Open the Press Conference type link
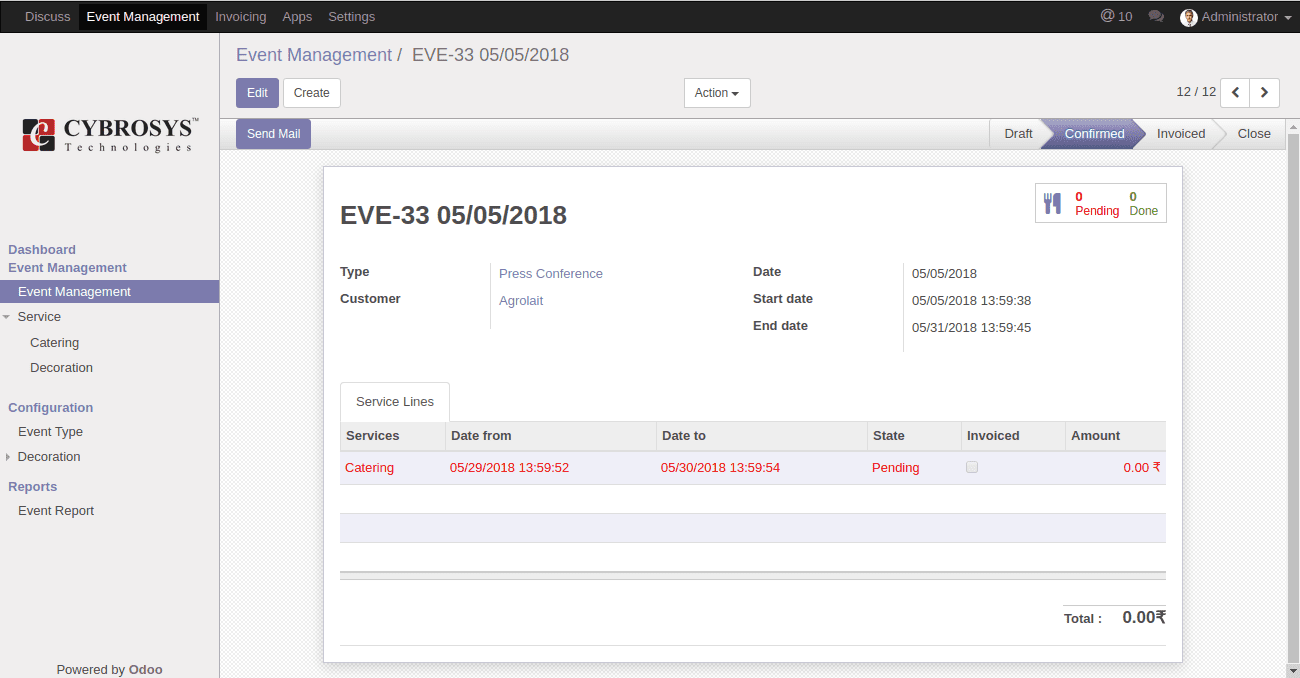 pyautogui.click(x=551, y=274)
